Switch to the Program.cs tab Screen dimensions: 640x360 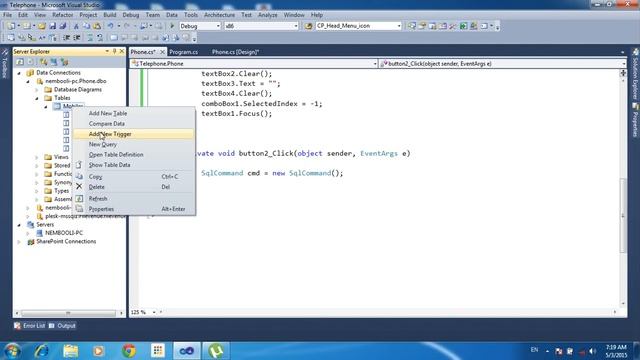point(184,52)
